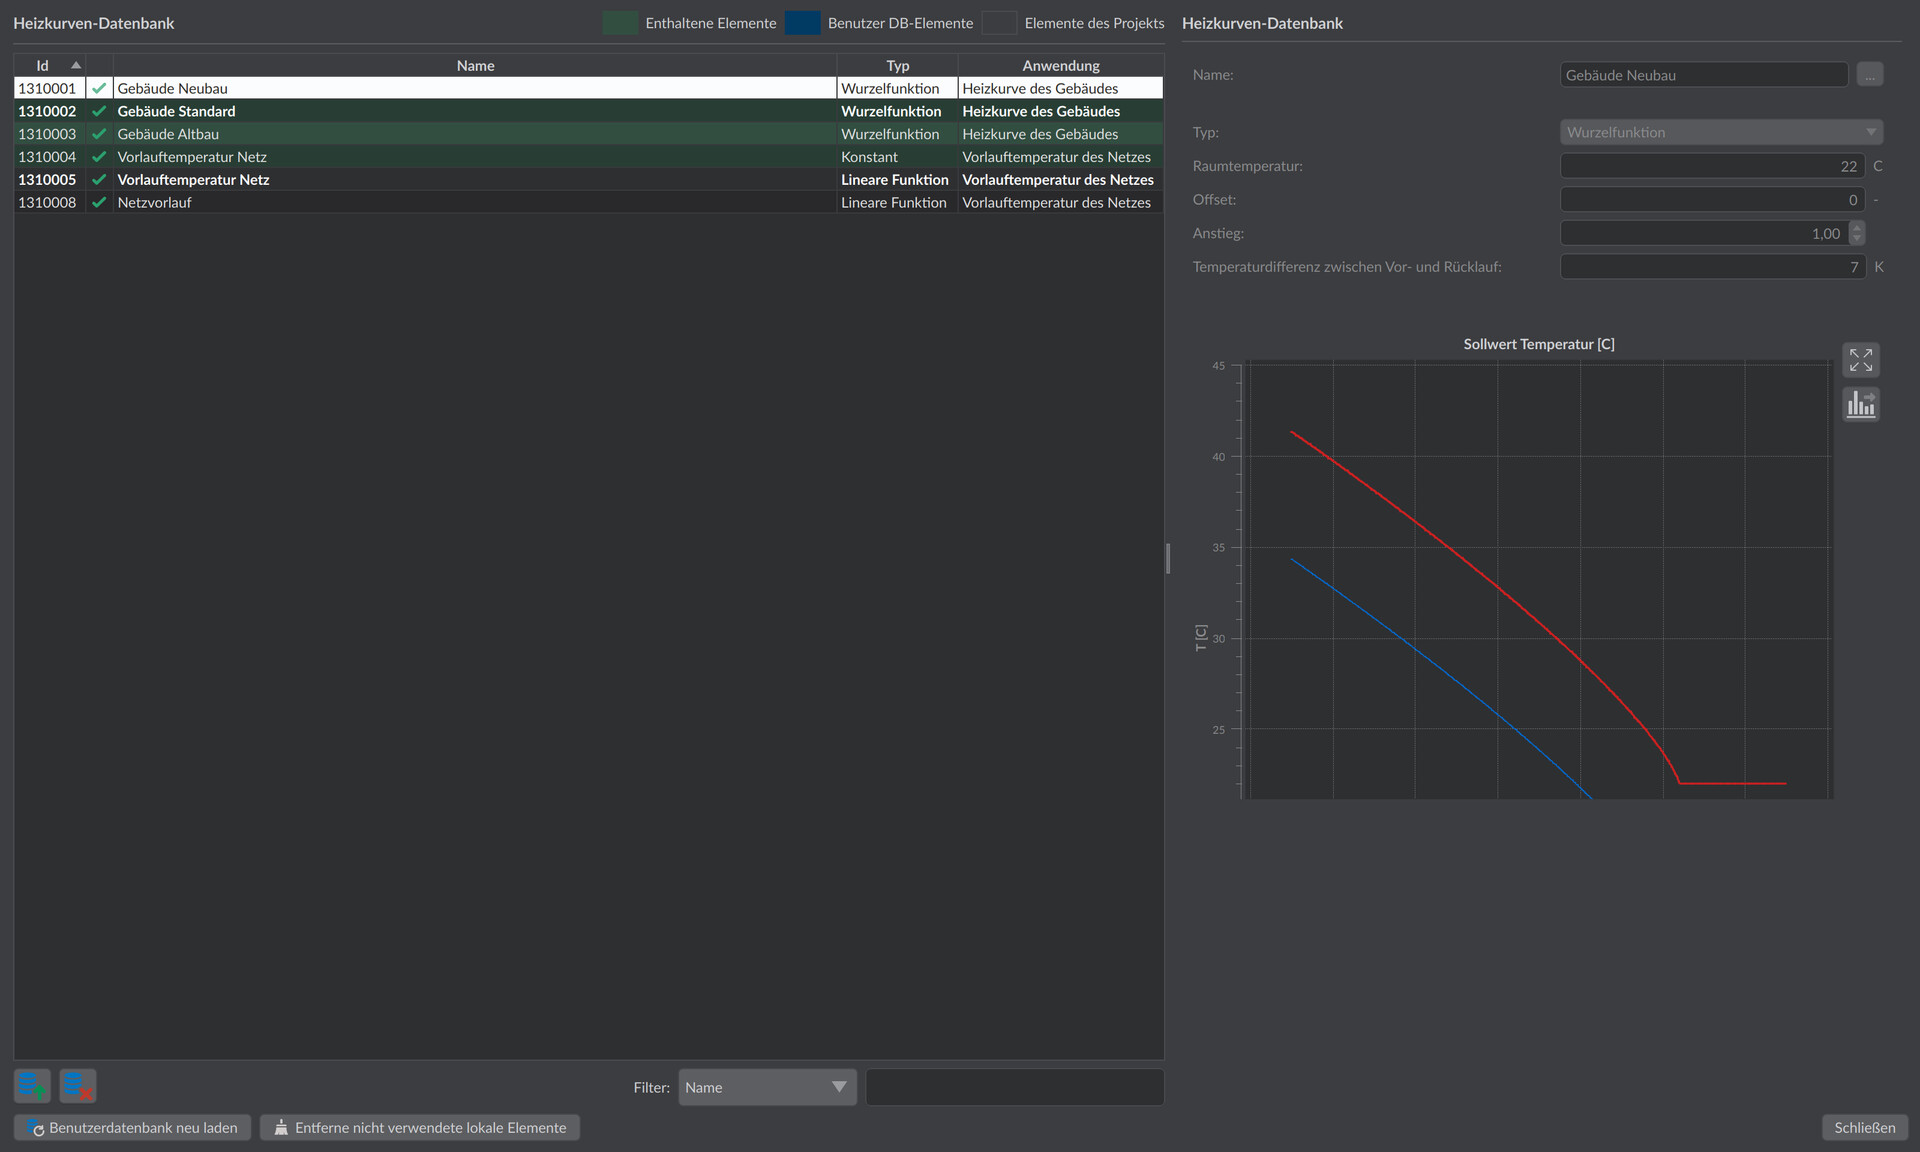Sort by the Typ column header

tap(897, 65)
